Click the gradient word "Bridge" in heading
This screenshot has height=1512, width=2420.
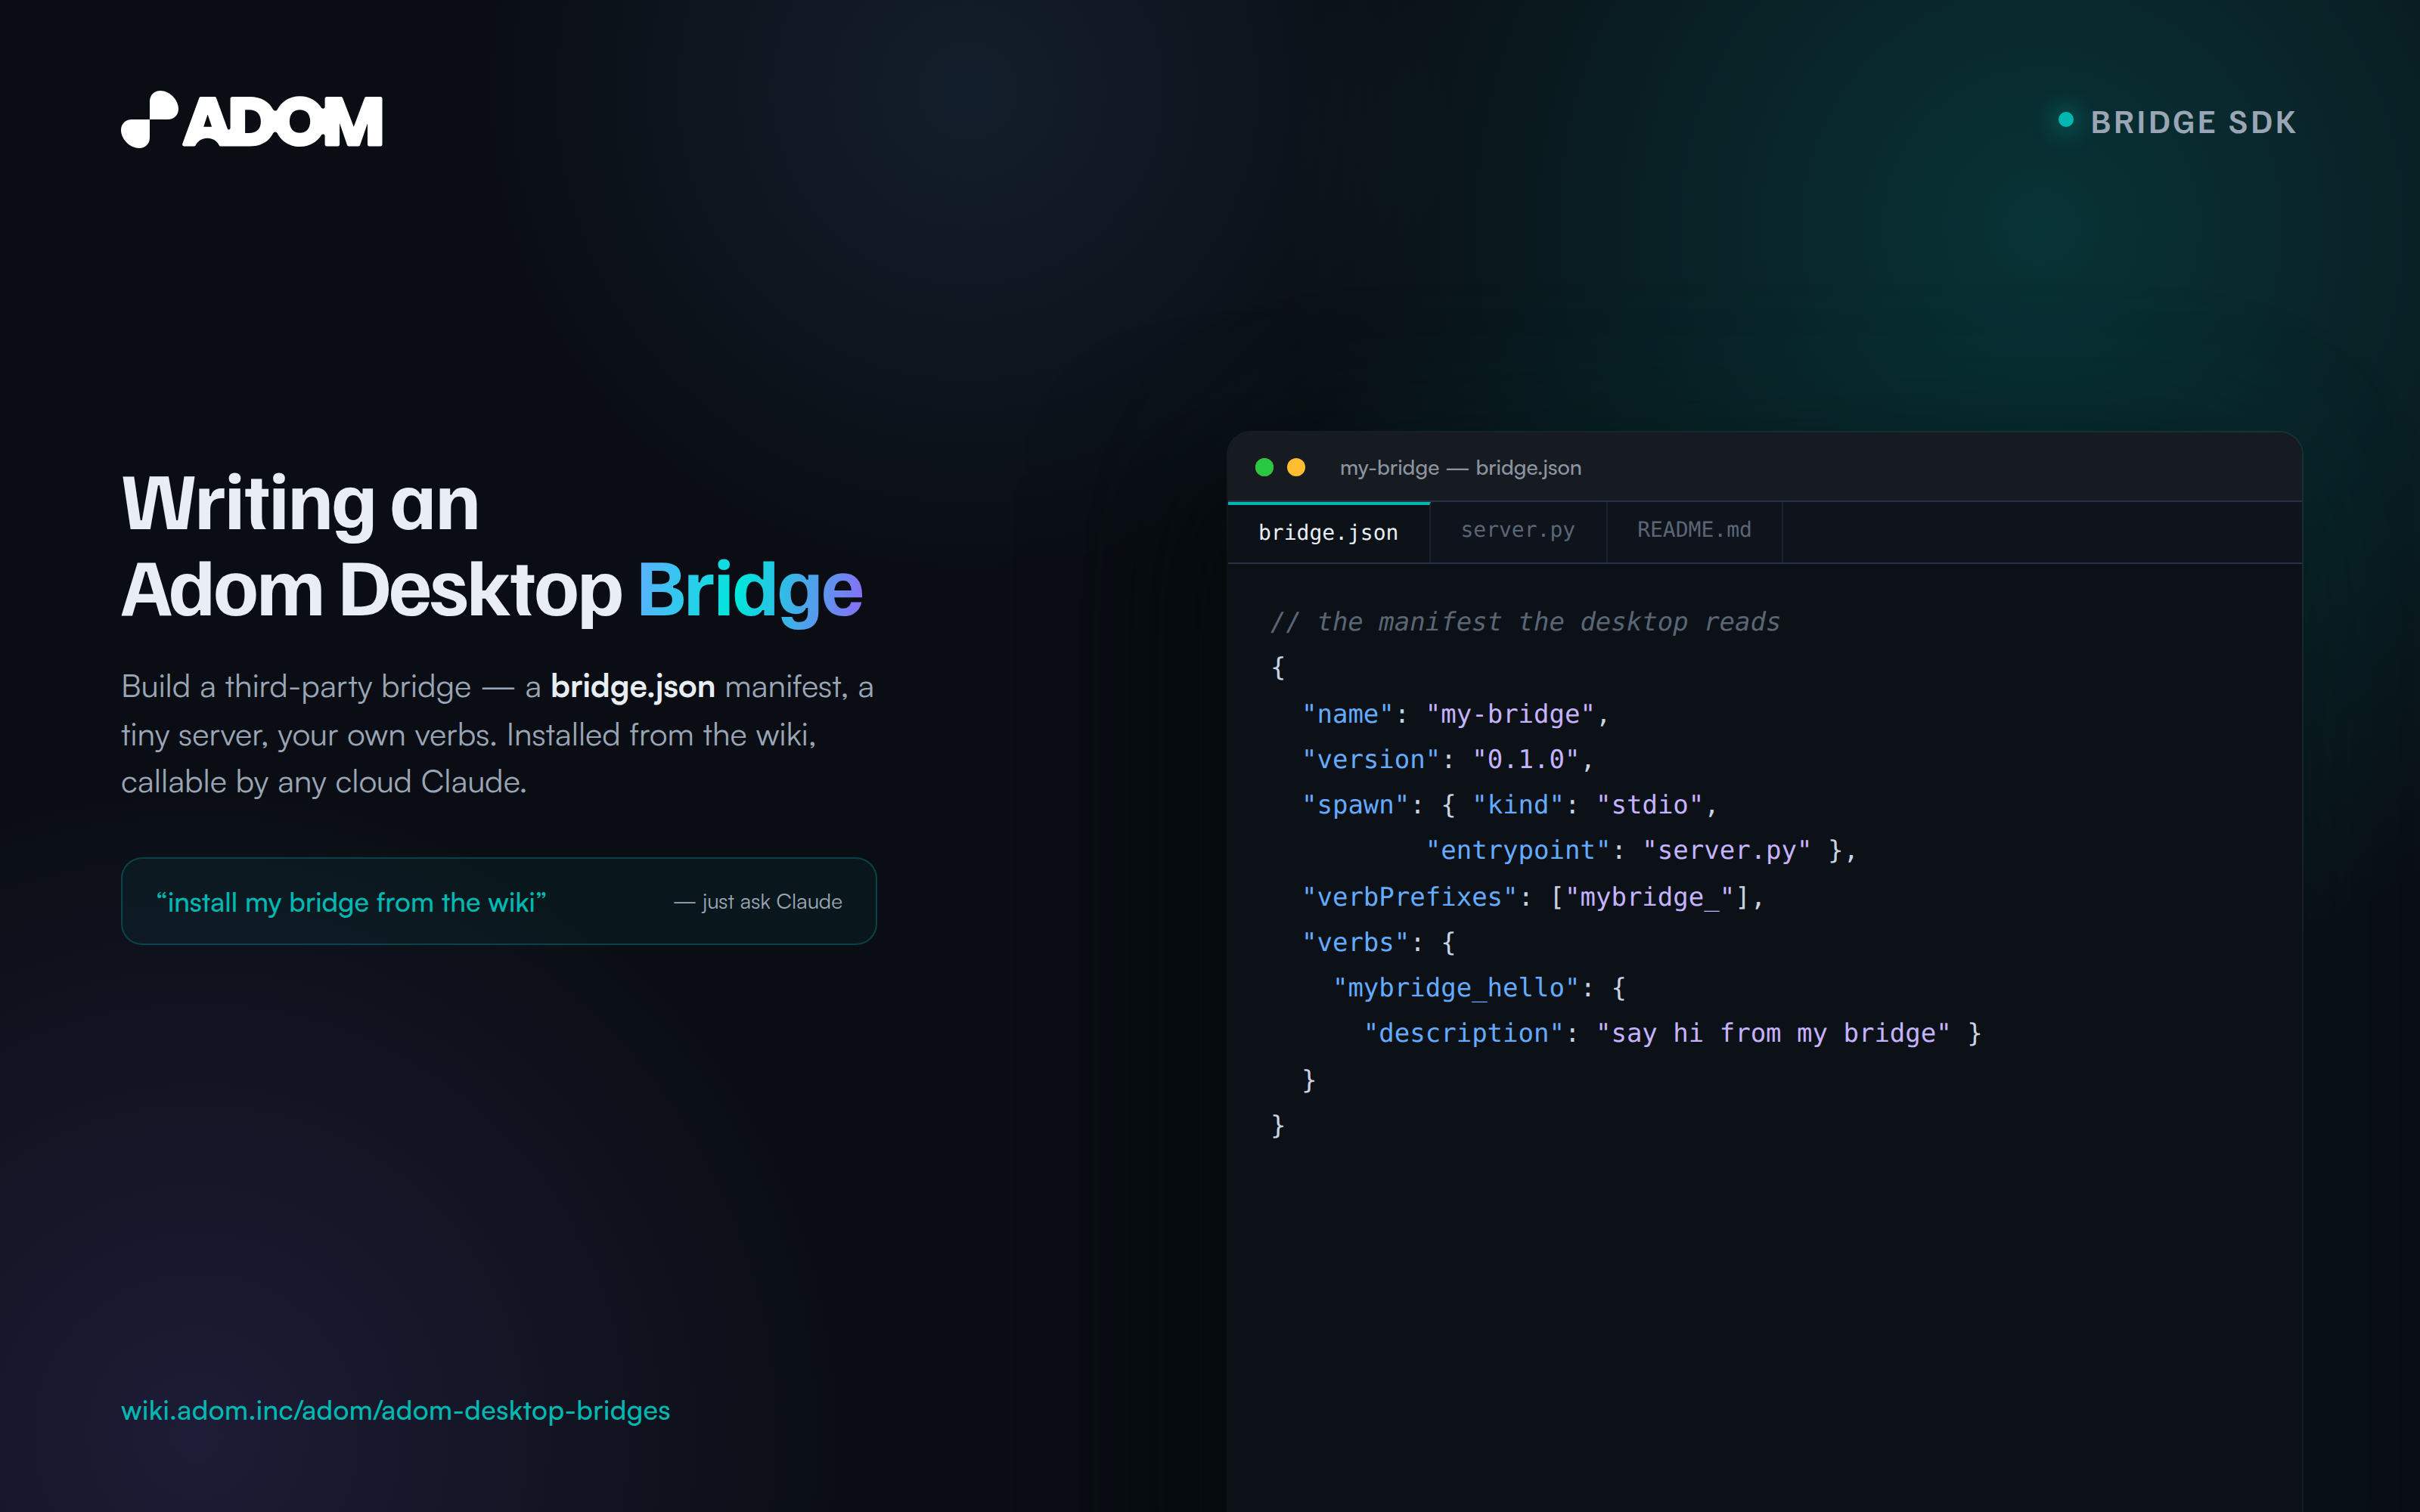point(750,591)
